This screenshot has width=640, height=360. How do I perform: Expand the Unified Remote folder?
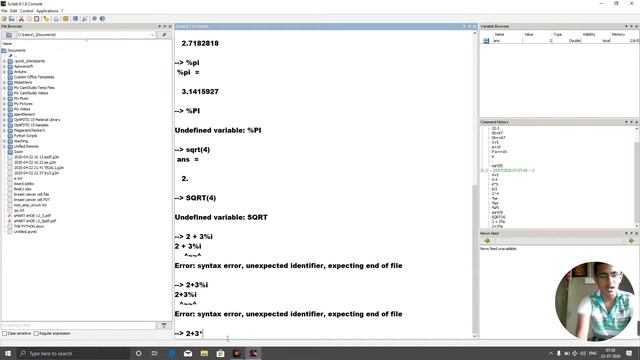pyautogui.click(x=4, y=146)
